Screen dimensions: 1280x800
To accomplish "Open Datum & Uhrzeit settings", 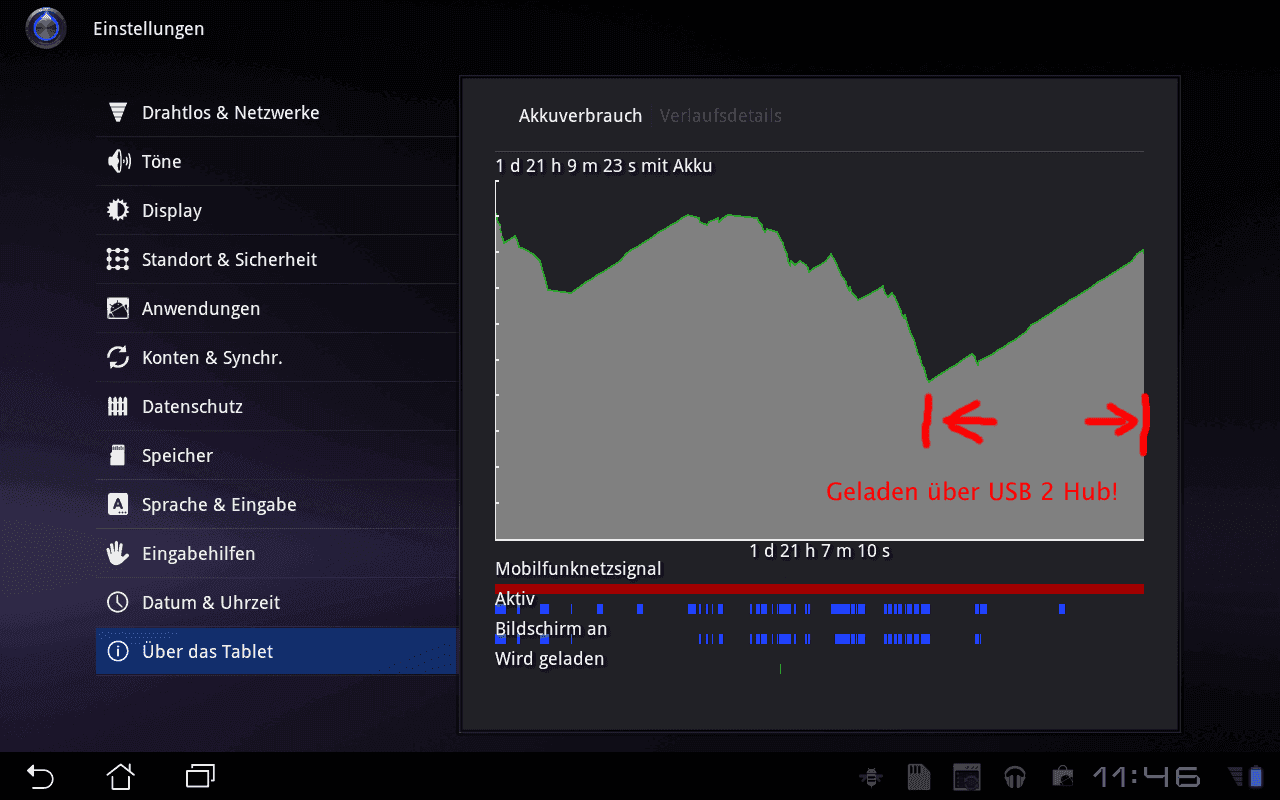I will coord(276,602).
